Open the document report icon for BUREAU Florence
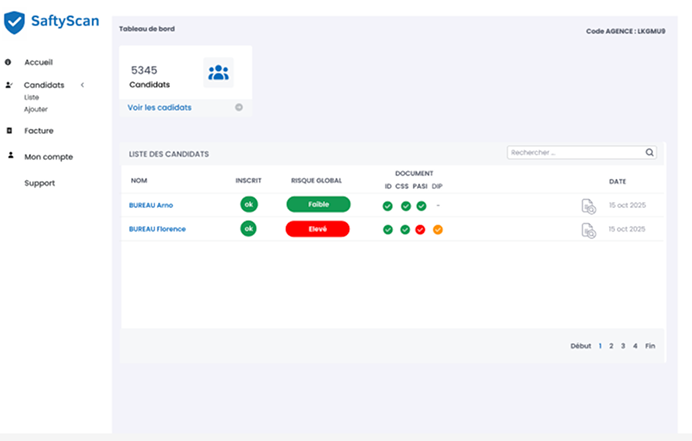The width and height of the screenshot is (692, 441). tap(589, 230)
